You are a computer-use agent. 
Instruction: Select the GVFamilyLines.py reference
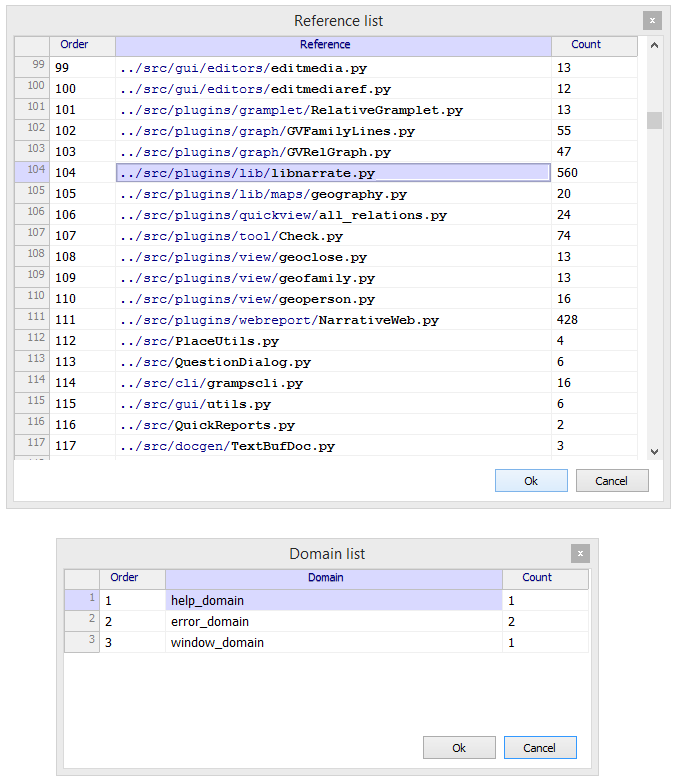pos(333,131)
